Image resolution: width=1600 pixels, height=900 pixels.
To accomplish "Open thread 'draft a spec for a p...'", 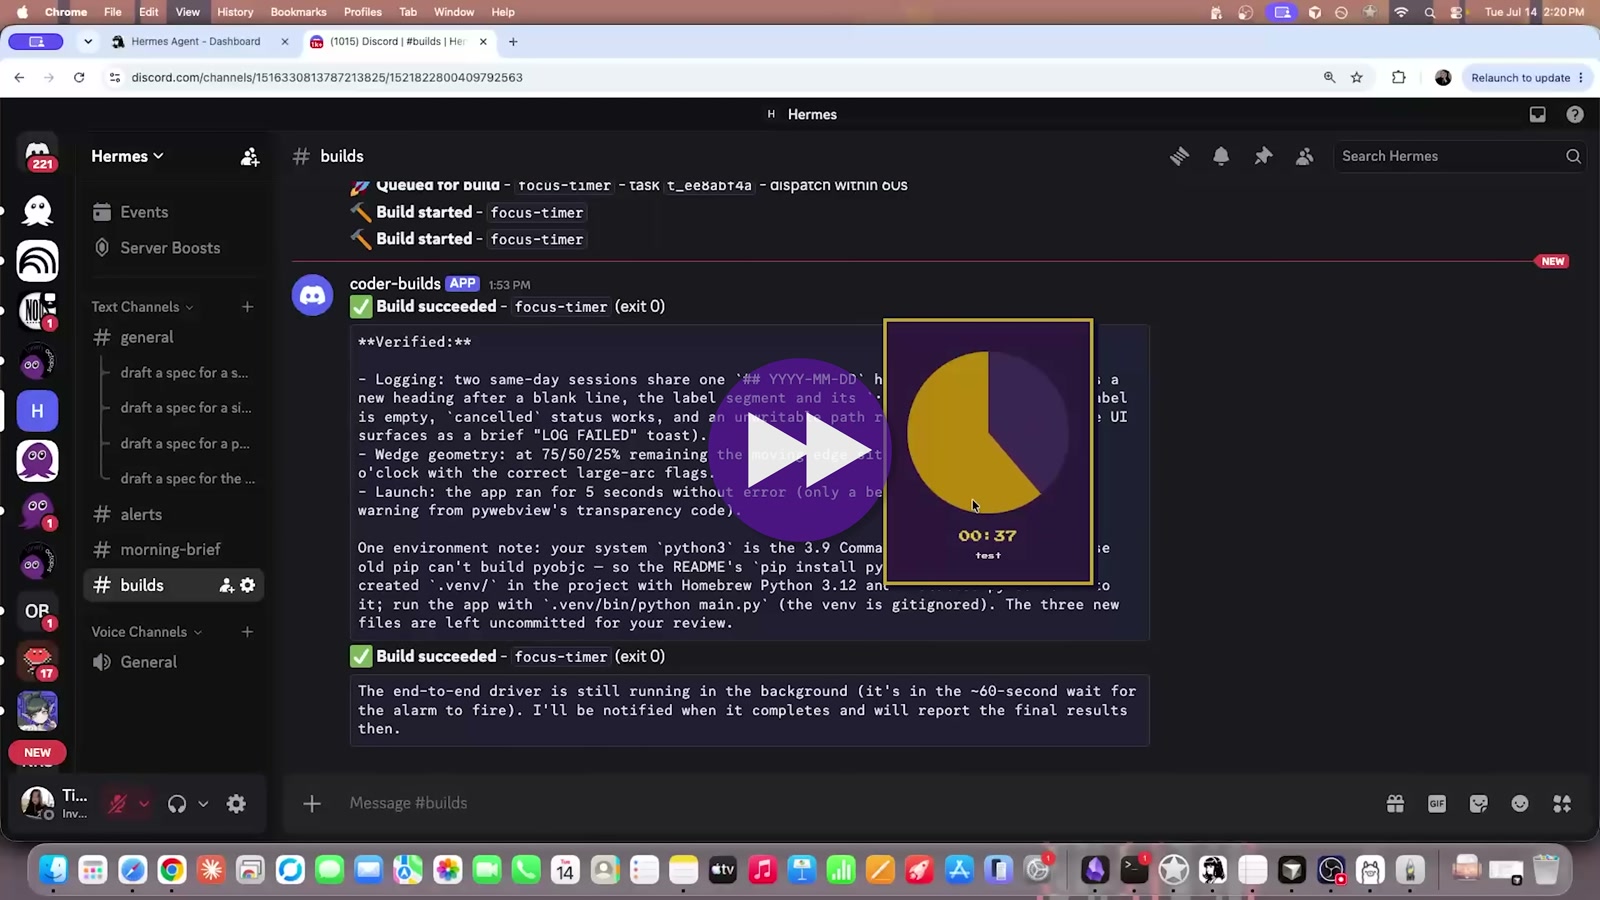I will [x=185, y=443].
